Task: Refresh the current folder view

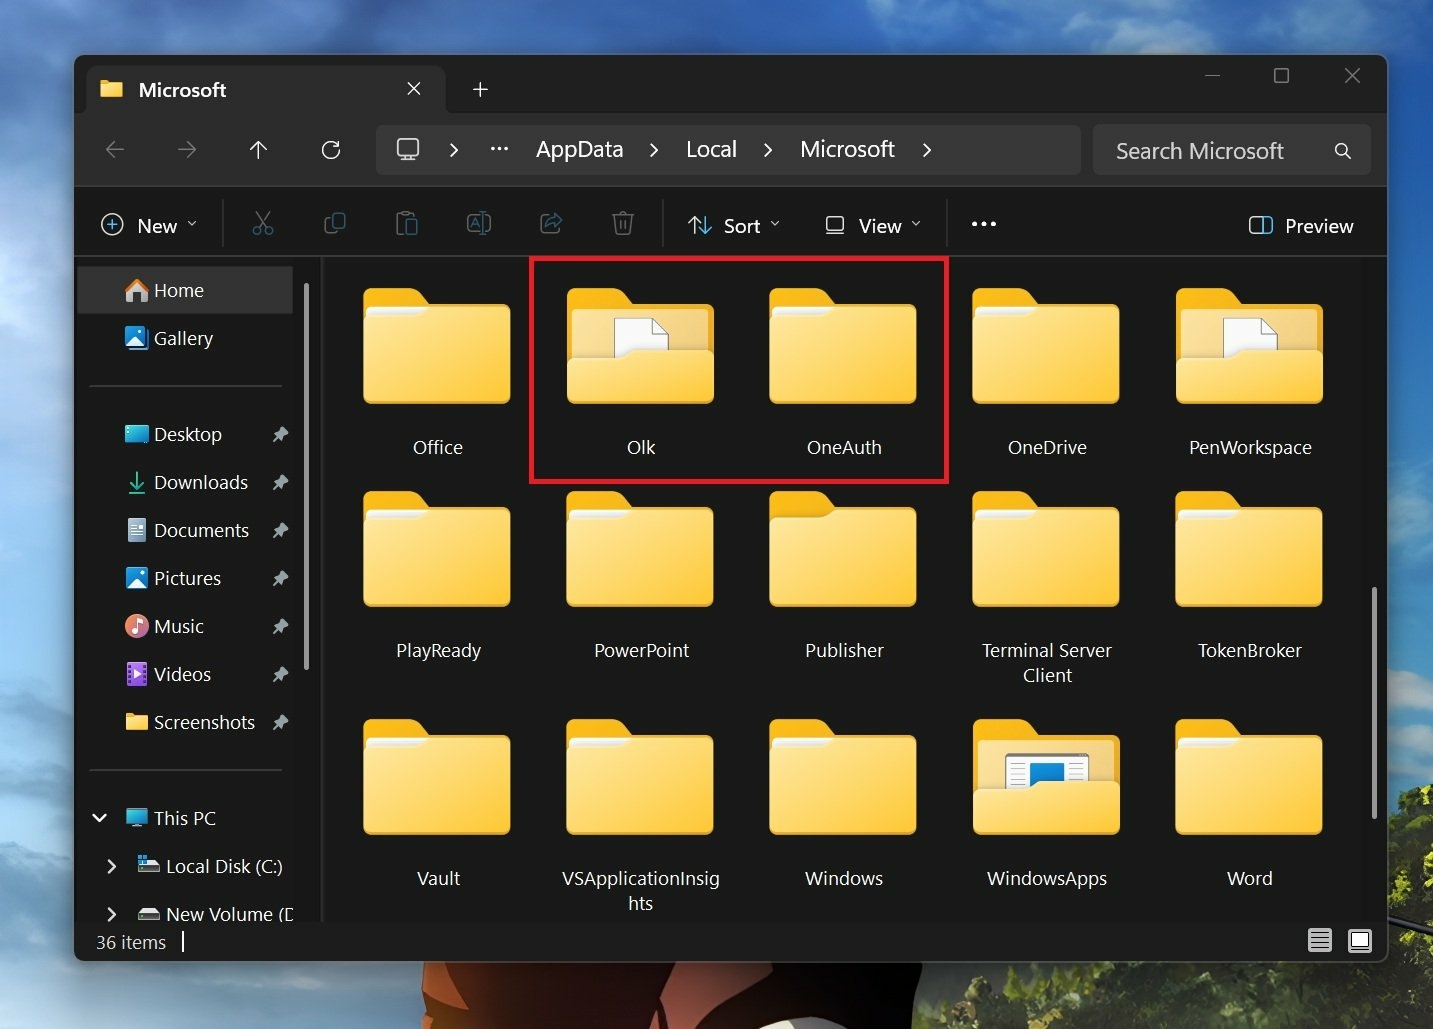Action: pos(331,150)
